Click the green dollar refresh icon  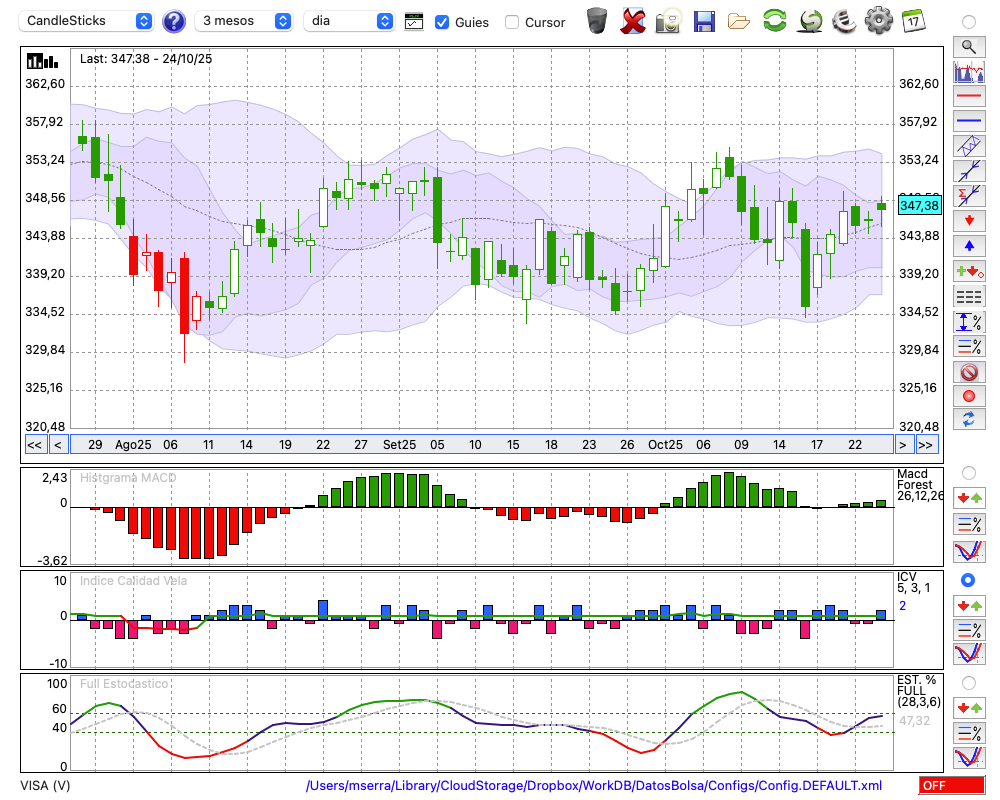(x=810, y=20)
